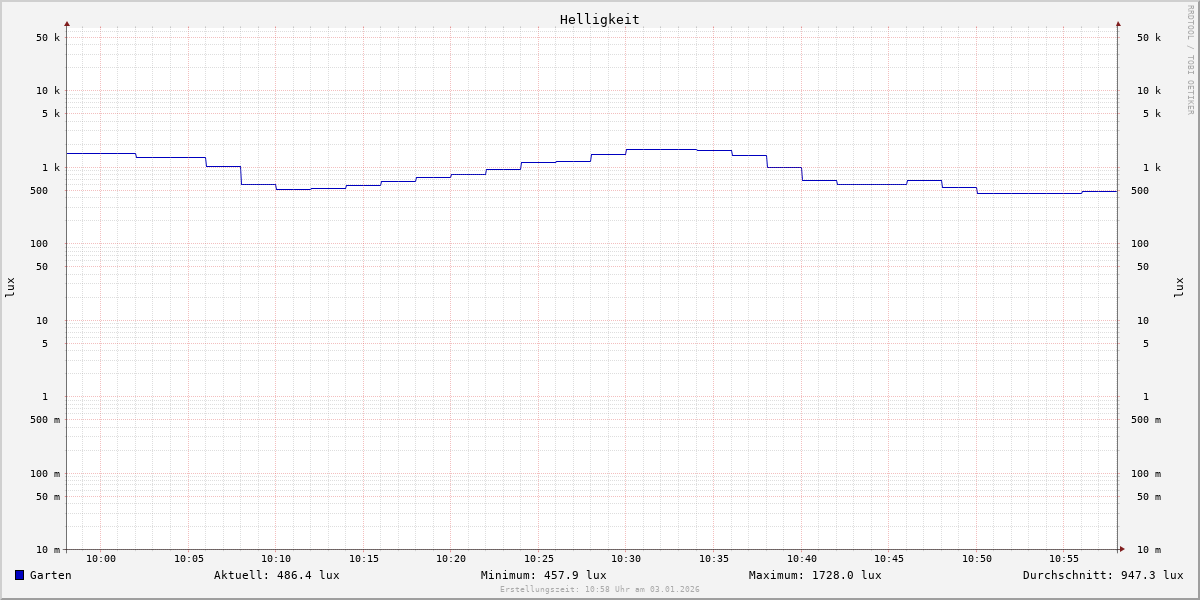Viewport: 1200px width, 600px height.
Task: Click the blue Garten legend color swatch
Action: pos(19,575)
